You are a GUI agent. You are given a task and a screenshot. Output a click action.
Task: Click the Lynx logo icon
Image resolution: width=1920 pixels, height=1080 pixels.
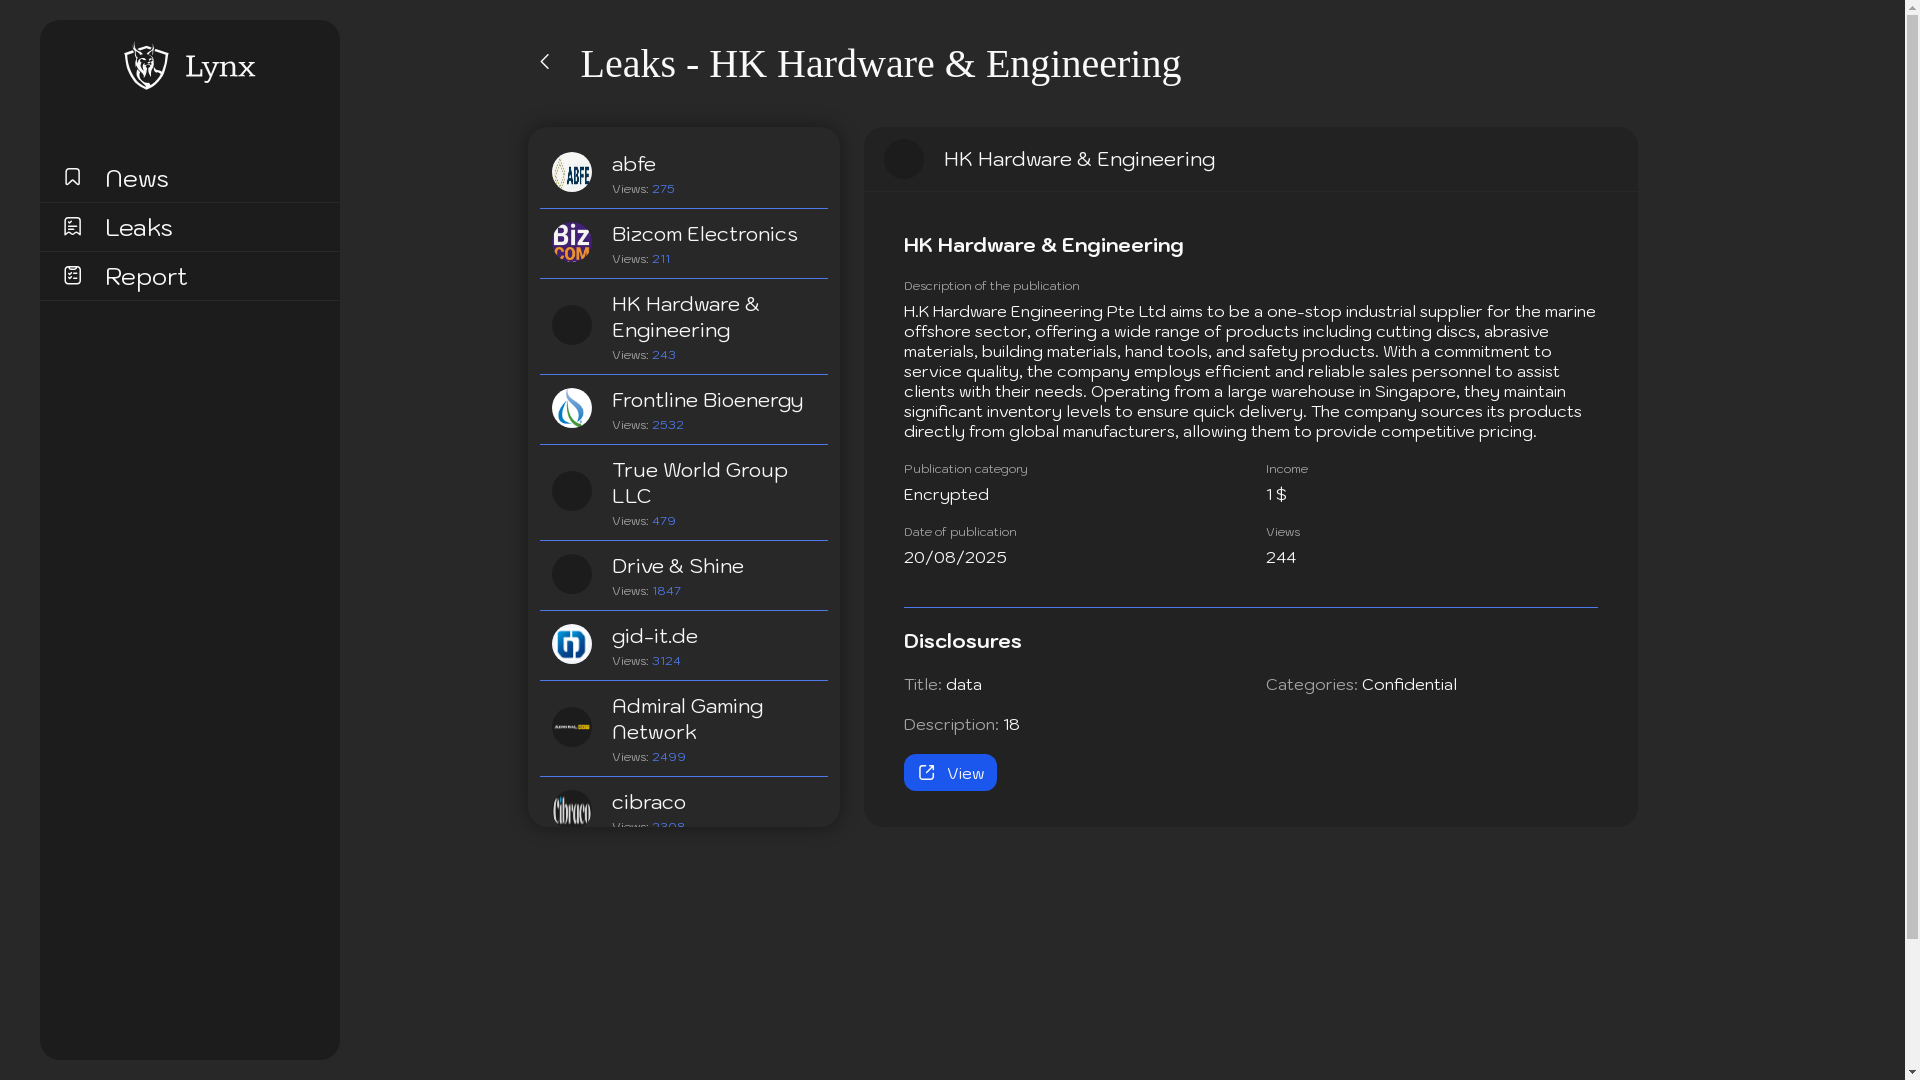(x=146, y=66)
